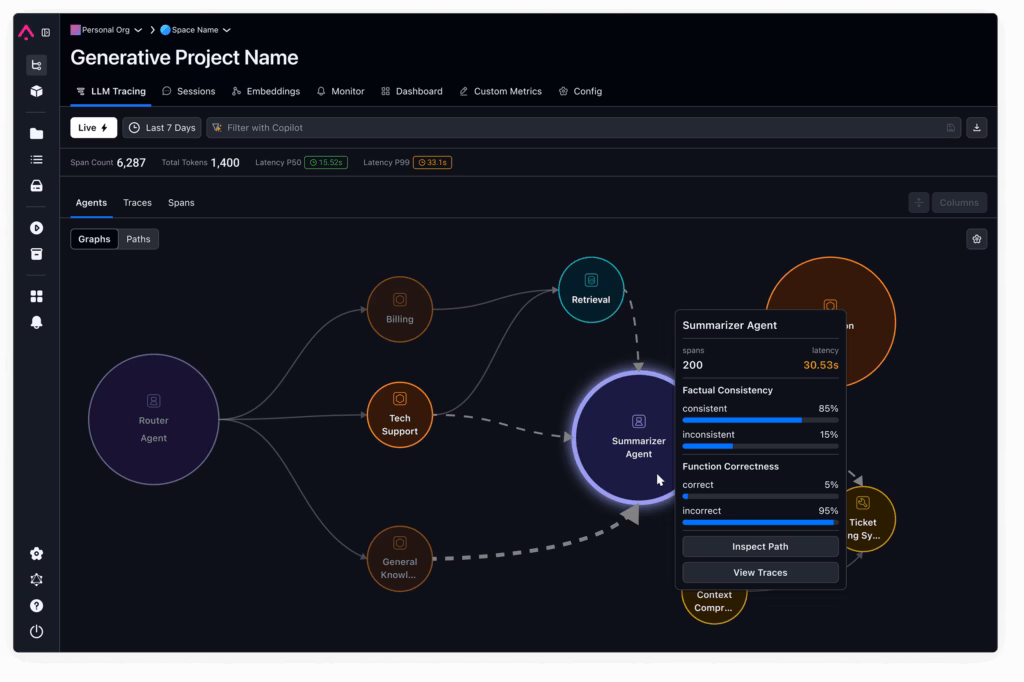
Task: Click the consistent 85% progress bar
Action: [760, 420]
